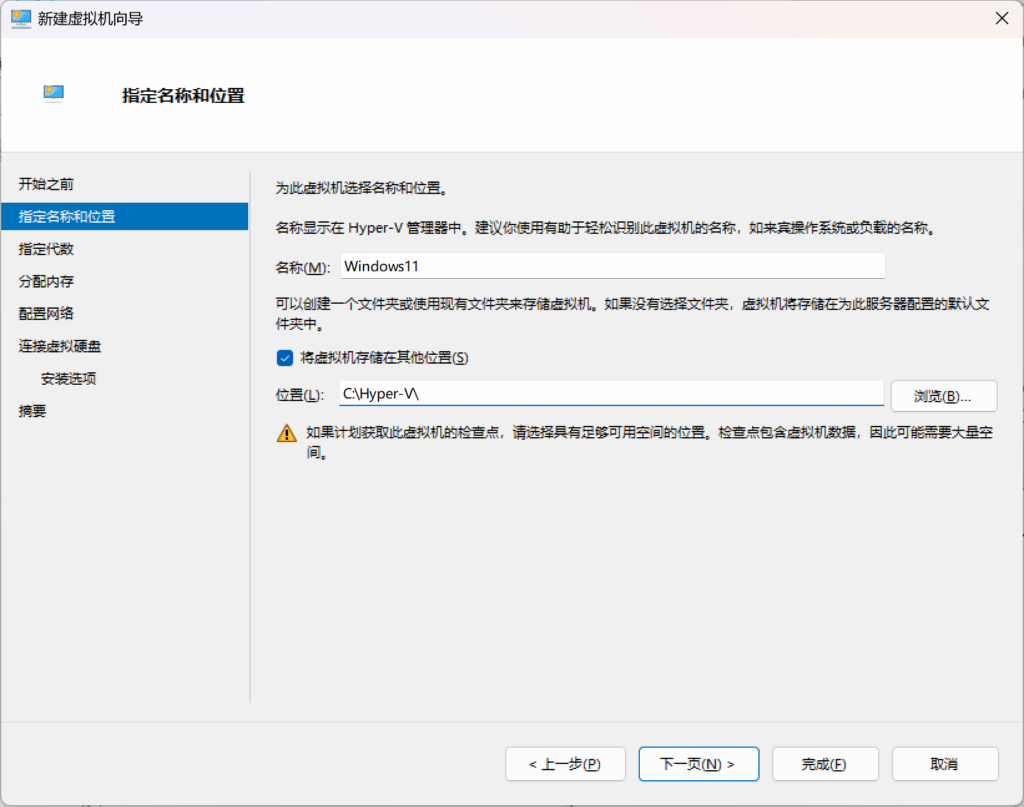
Task: Click the 位置 path field showing C:\Hyper-V\
Action: pos(610,394)
